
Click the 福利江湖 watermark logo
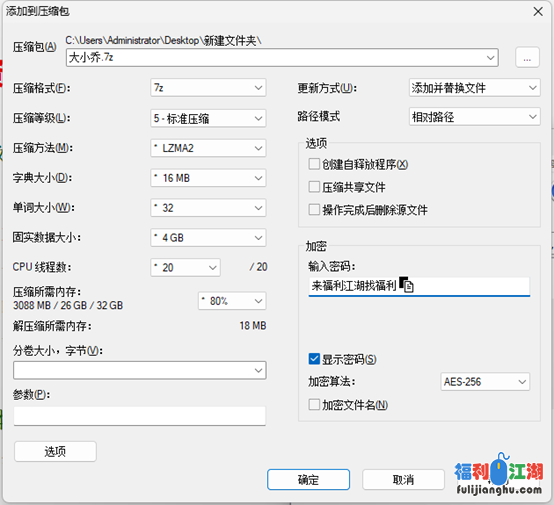pos(499,474)
